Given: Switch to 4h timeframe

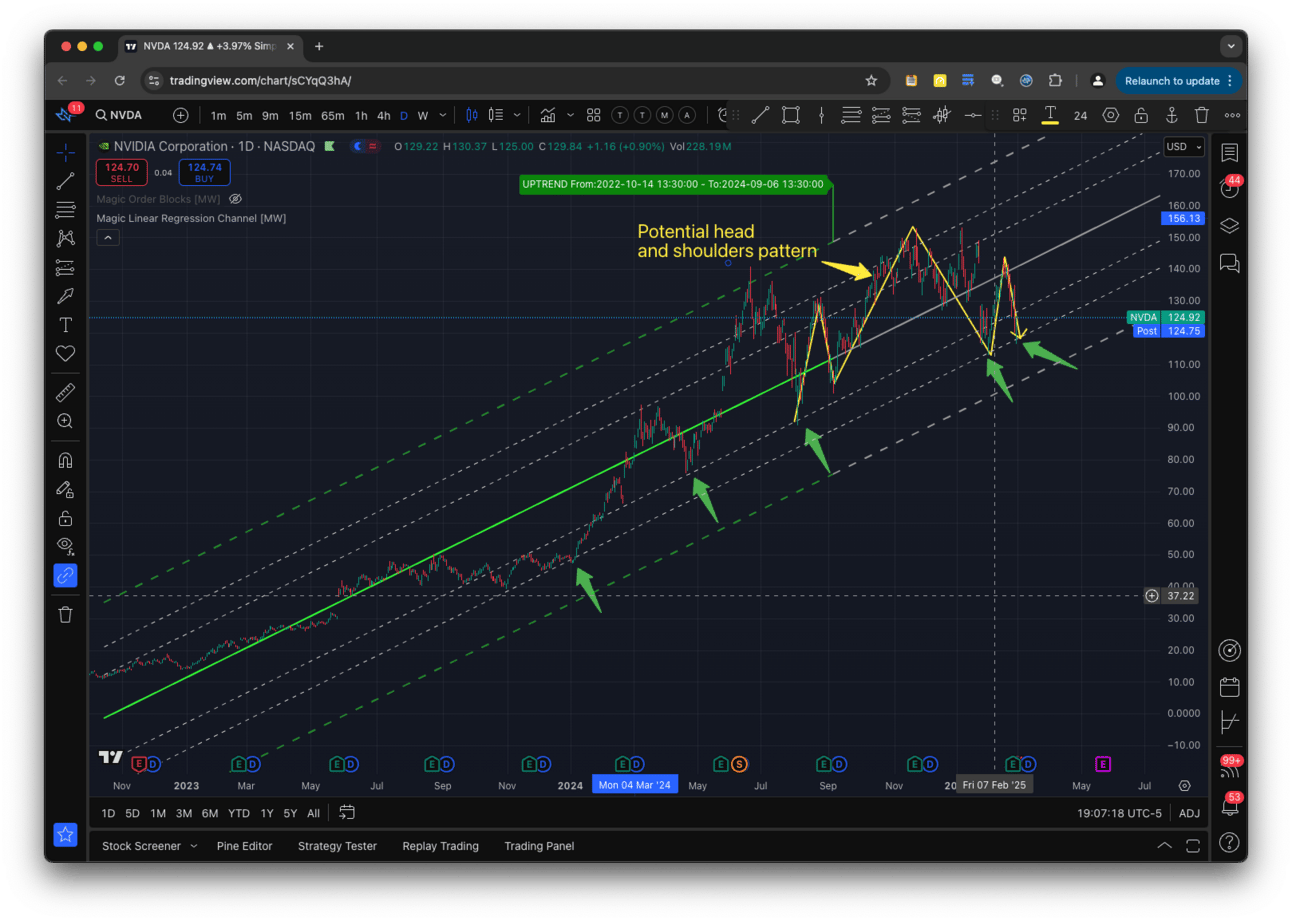Looking at the screenshot, I should pos(384,115).
